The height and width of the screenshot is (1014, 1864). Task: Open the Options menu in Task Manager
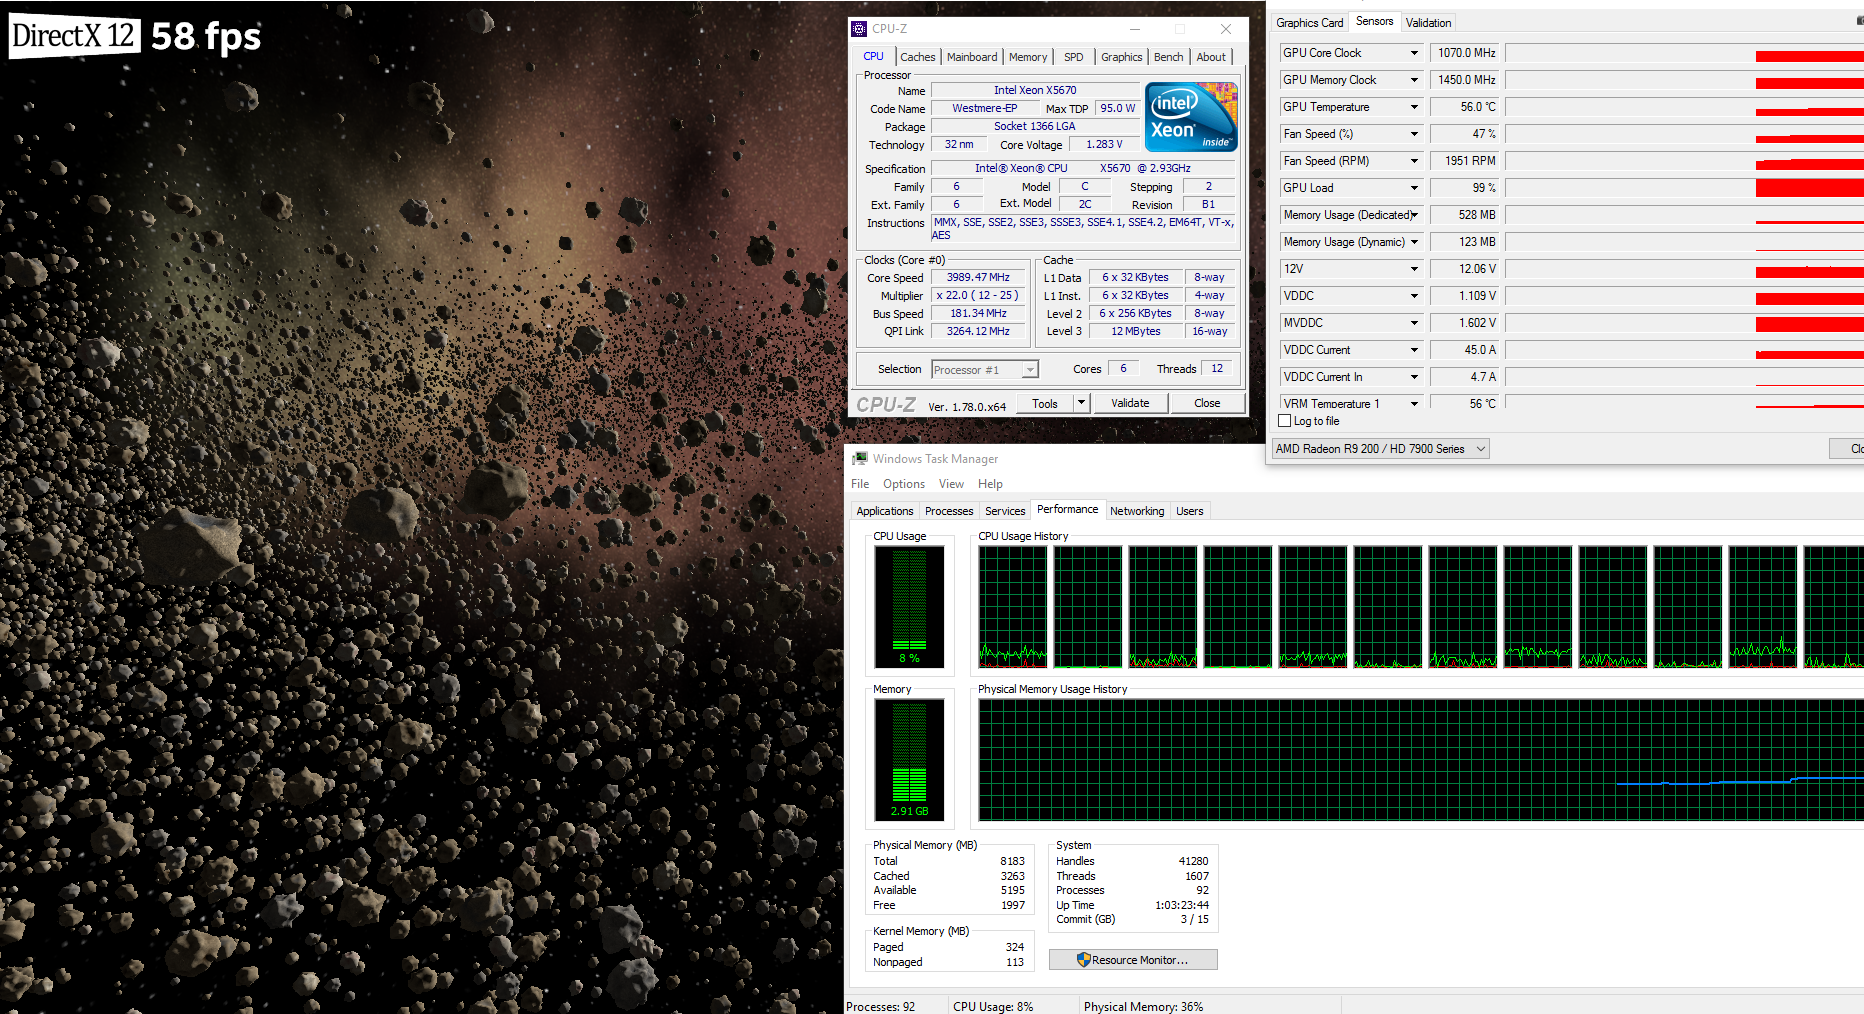(x=904, y=484)
